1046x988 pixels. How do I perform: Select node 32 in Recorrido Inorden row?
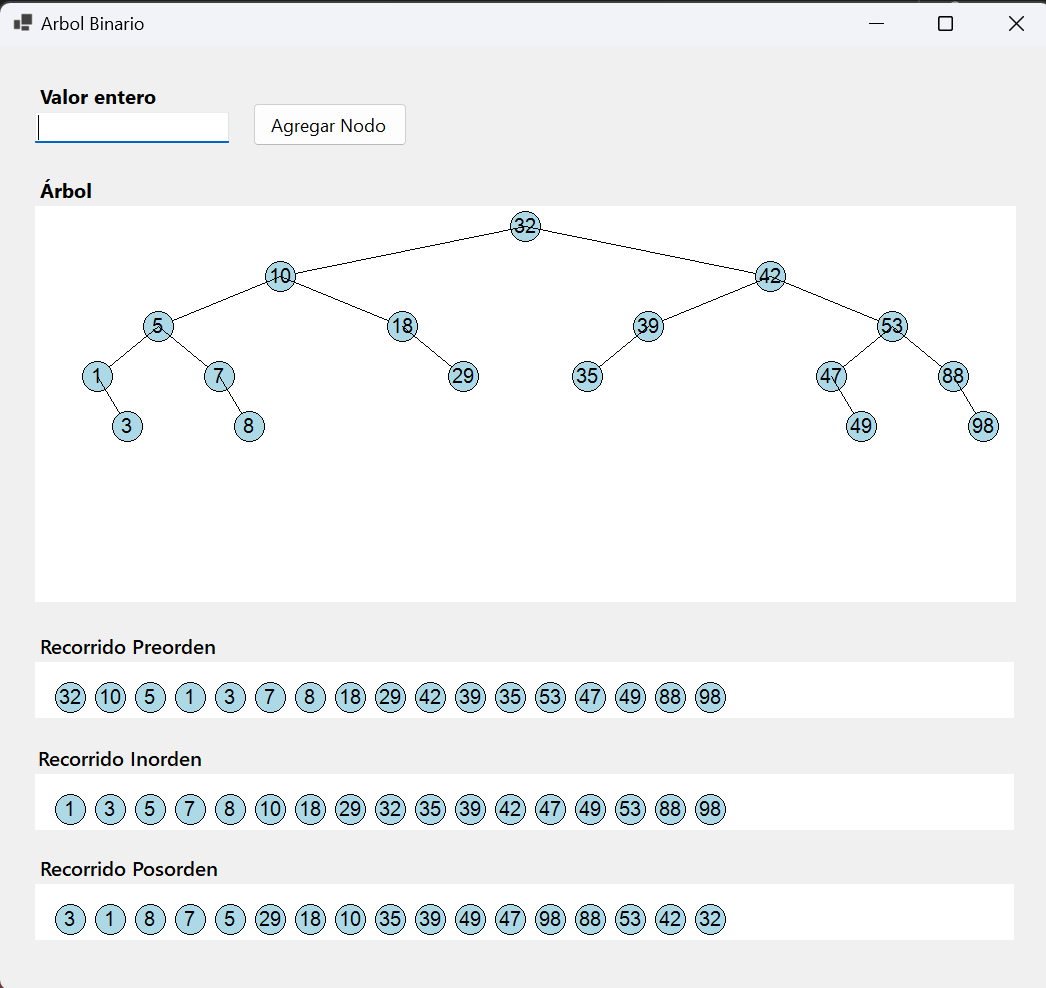(390, 809)
